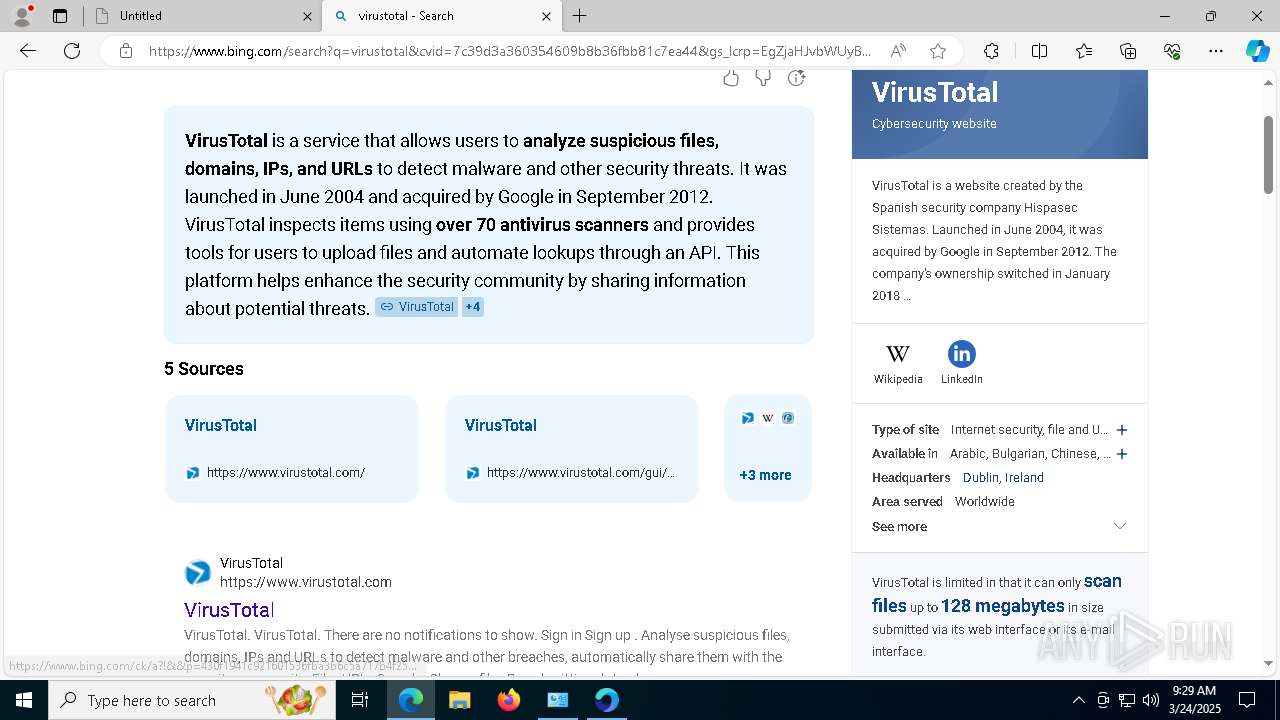Expand Available in plus button

[1122, 454]
